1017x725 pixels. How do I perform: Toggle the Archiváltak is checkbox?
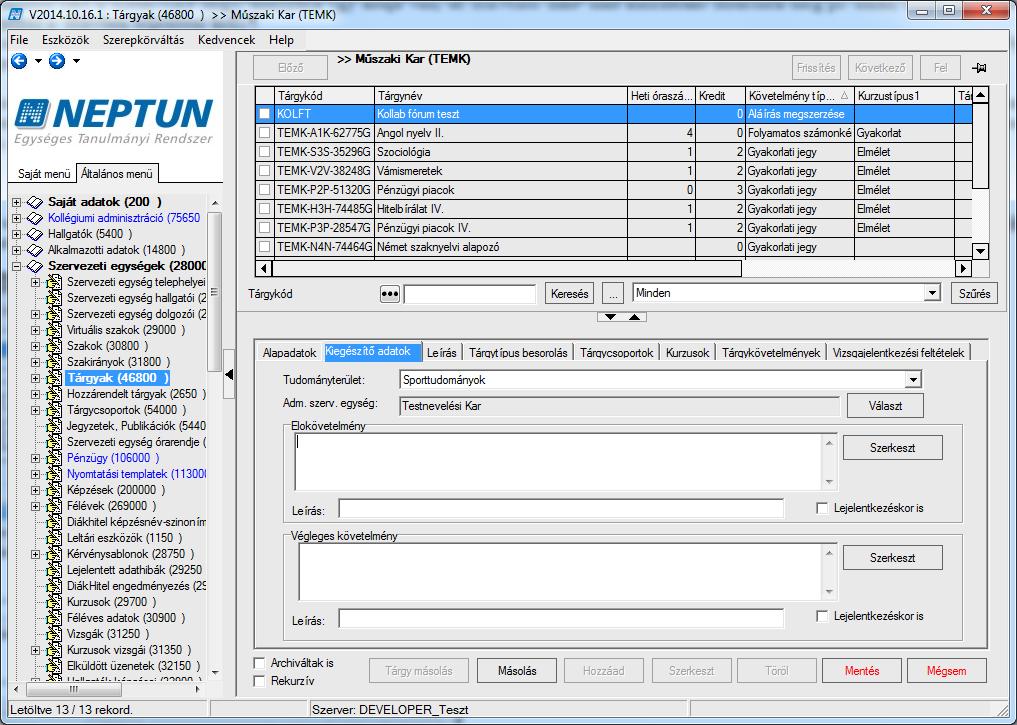[259, 663]
